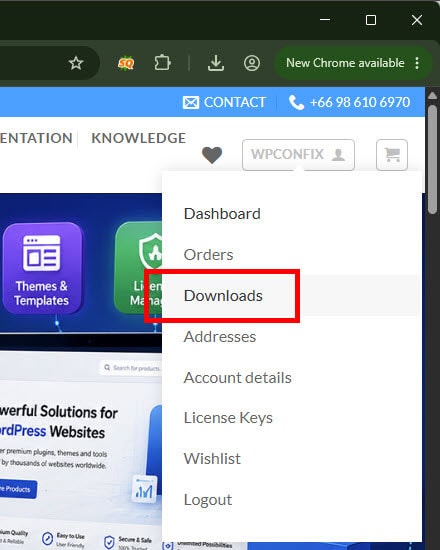This screenshot has width=440, height=550.
Task: Go to Dashboard in account menu
Action: (222, 214)
